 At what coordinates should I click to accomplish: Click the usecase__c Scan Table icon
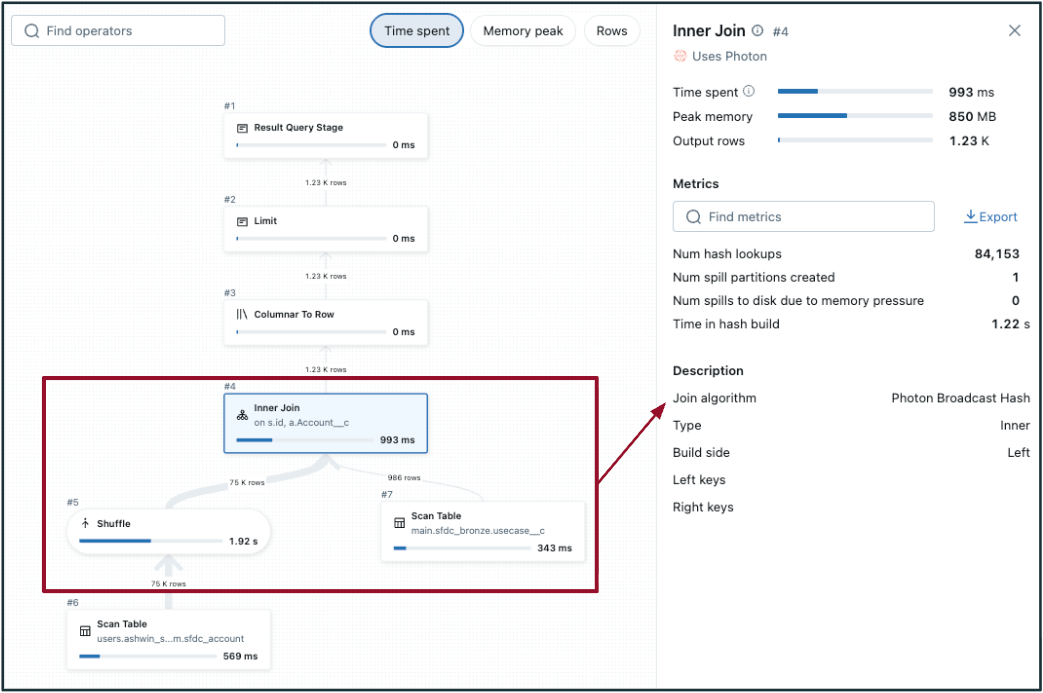tap(399, 523)
